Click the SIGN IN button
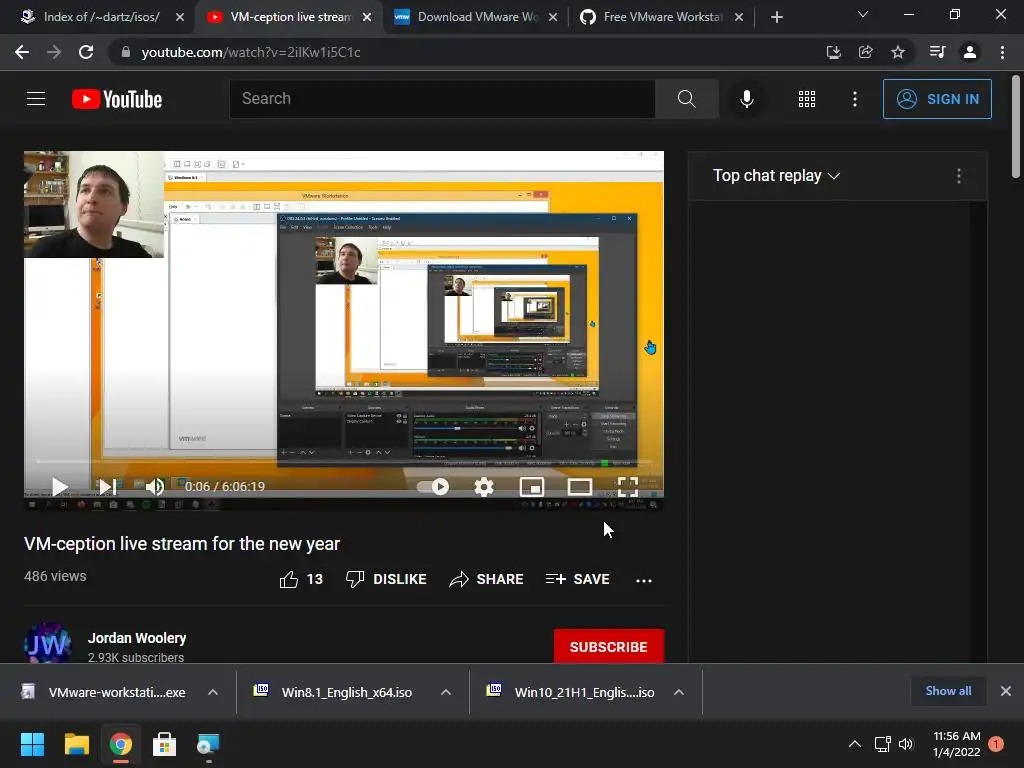This screenshot has height=768, width=1024. [937, 99]
